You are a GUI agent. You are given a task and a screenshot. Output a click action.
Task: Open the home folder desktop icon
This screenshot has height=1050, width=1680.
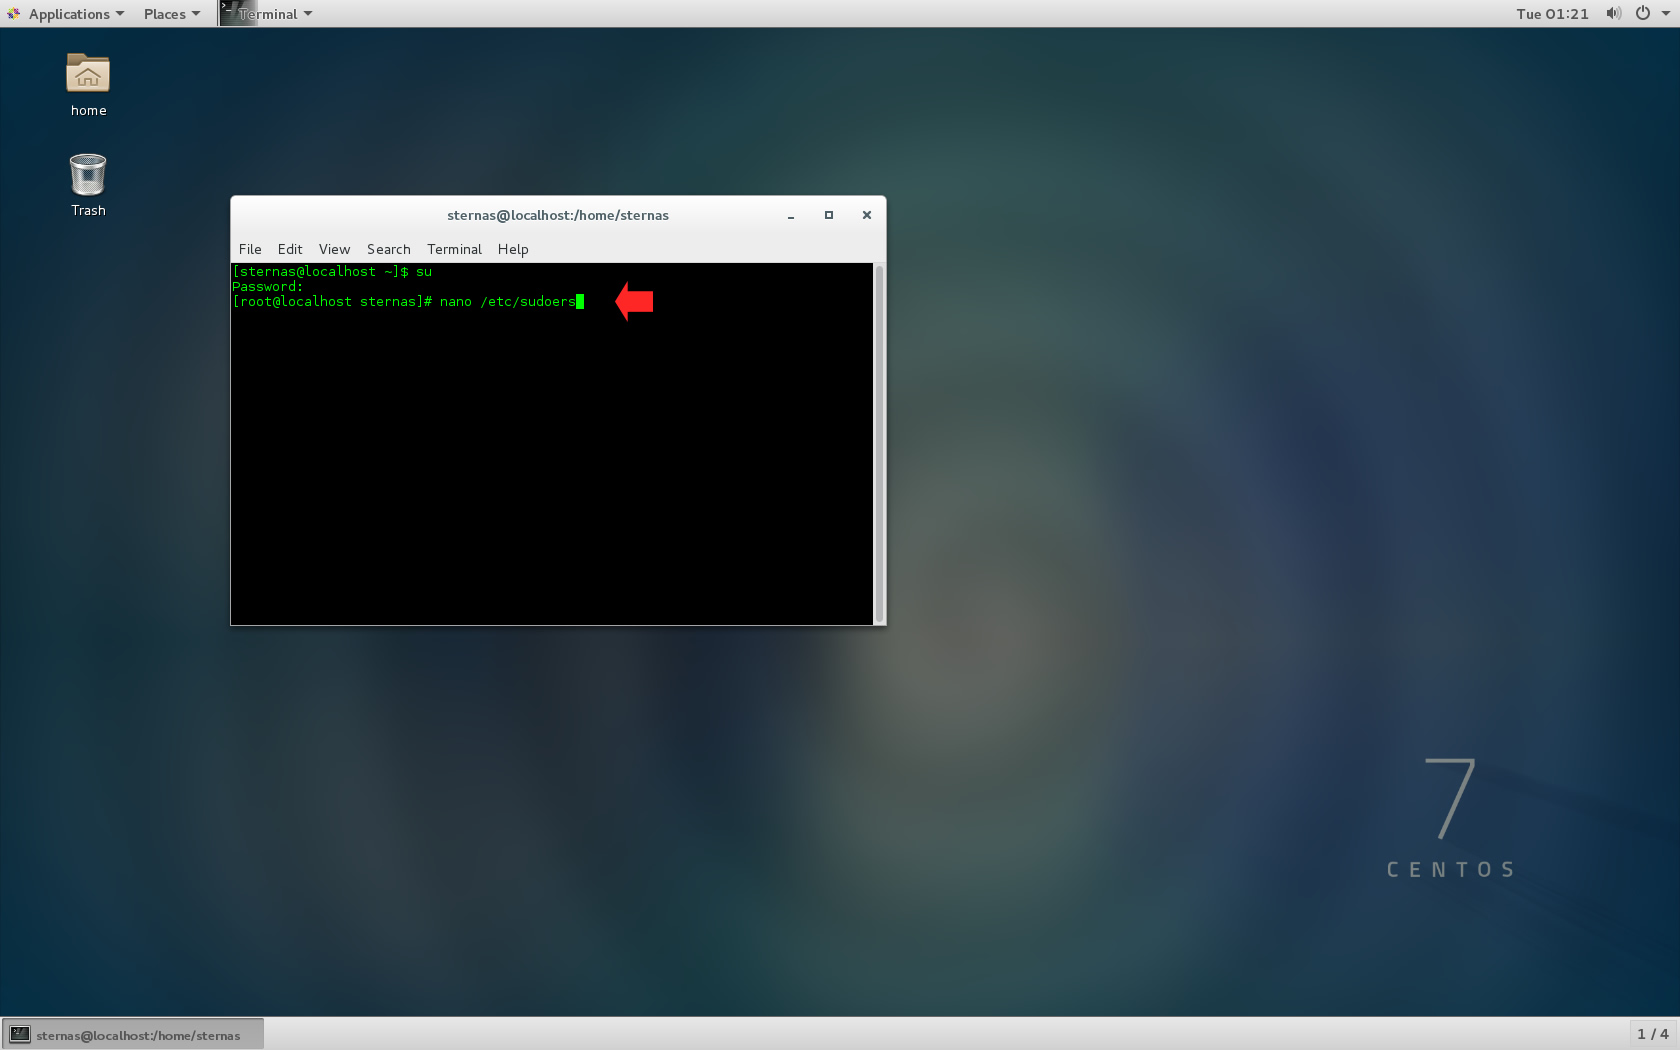[88, 84]
